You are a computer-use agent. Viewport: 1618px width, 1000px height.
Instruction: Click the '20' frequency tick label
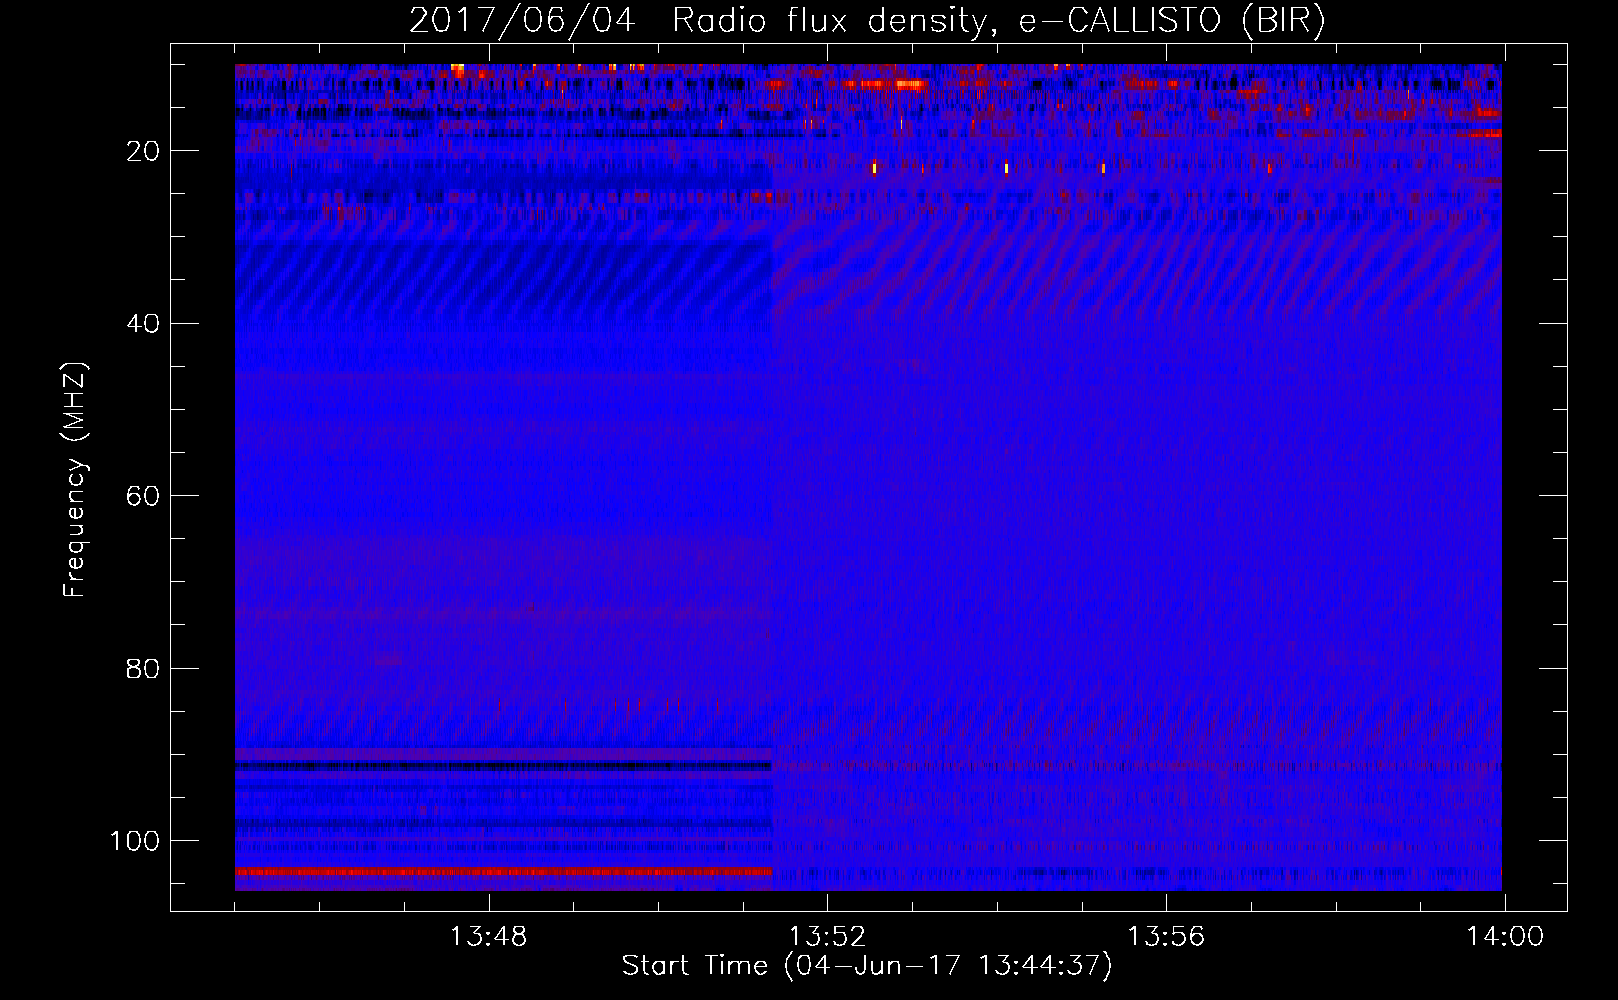[x=143, y=151]
